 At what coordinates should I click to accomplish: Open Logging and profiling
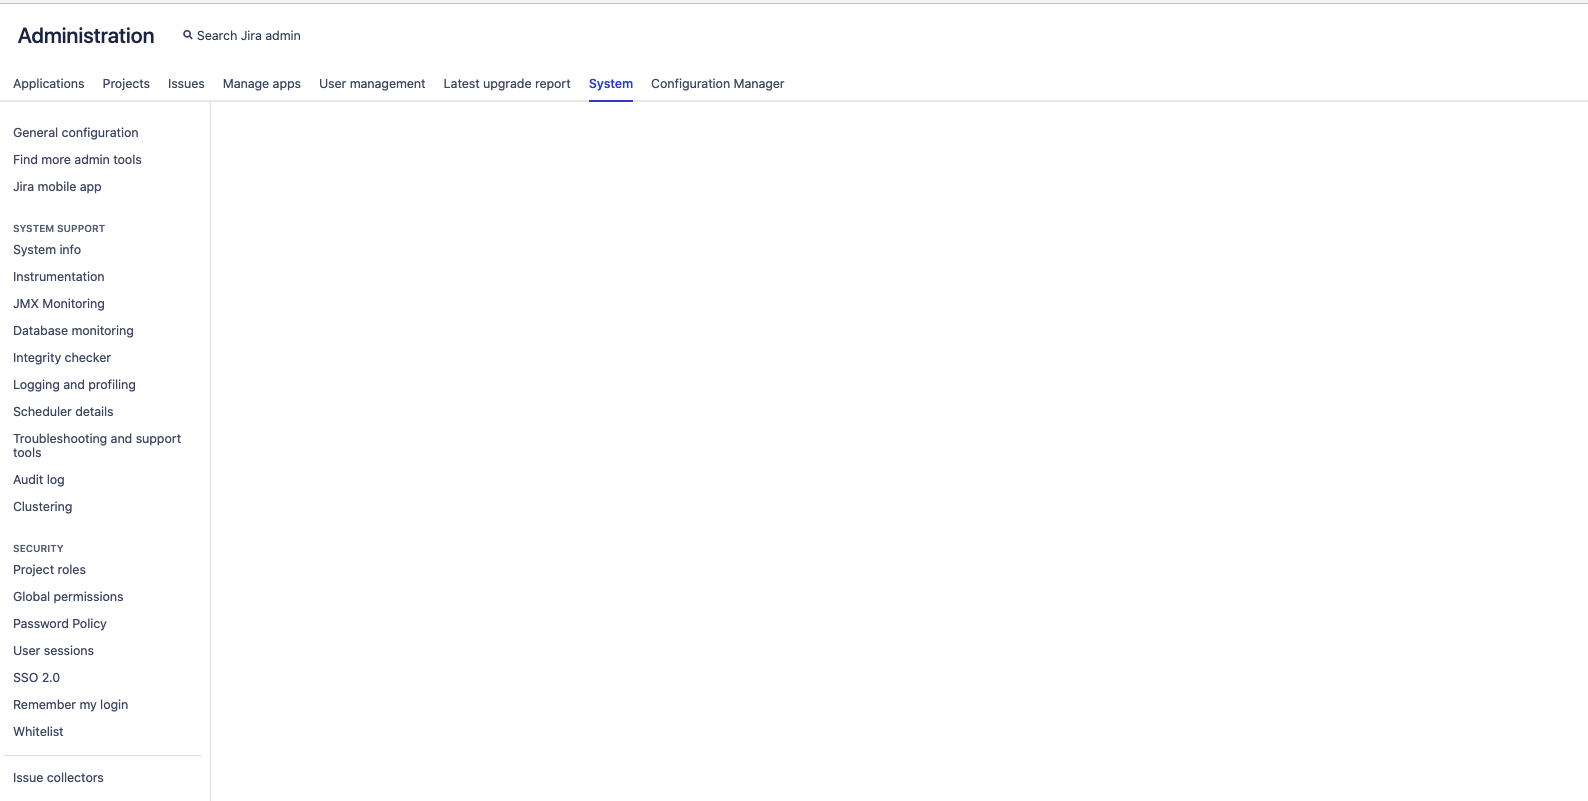[74, 385]
